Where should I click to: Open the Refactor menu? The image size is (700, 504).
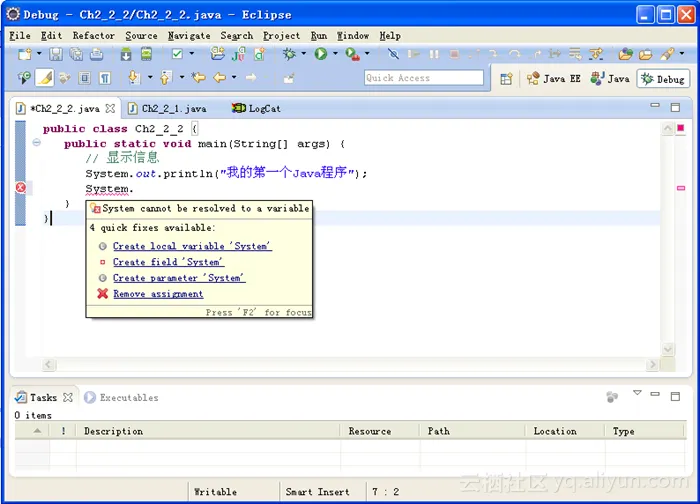pyautogui.click(x=93, y=35)
